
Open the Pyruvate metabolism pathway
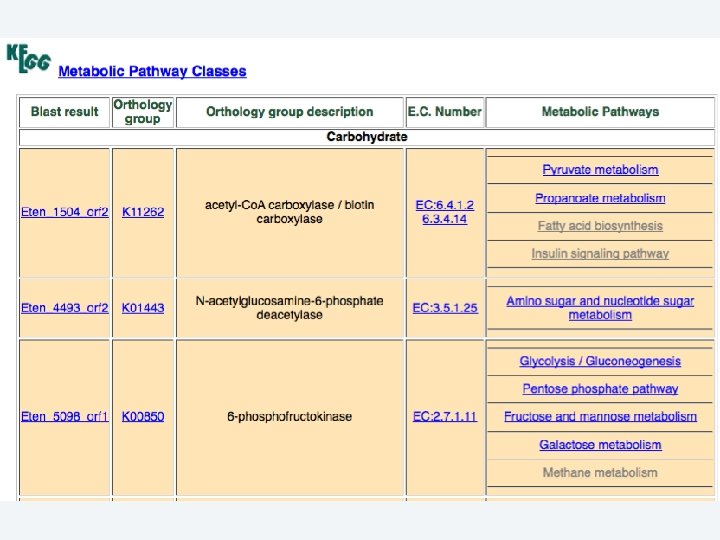coord(600,169)
